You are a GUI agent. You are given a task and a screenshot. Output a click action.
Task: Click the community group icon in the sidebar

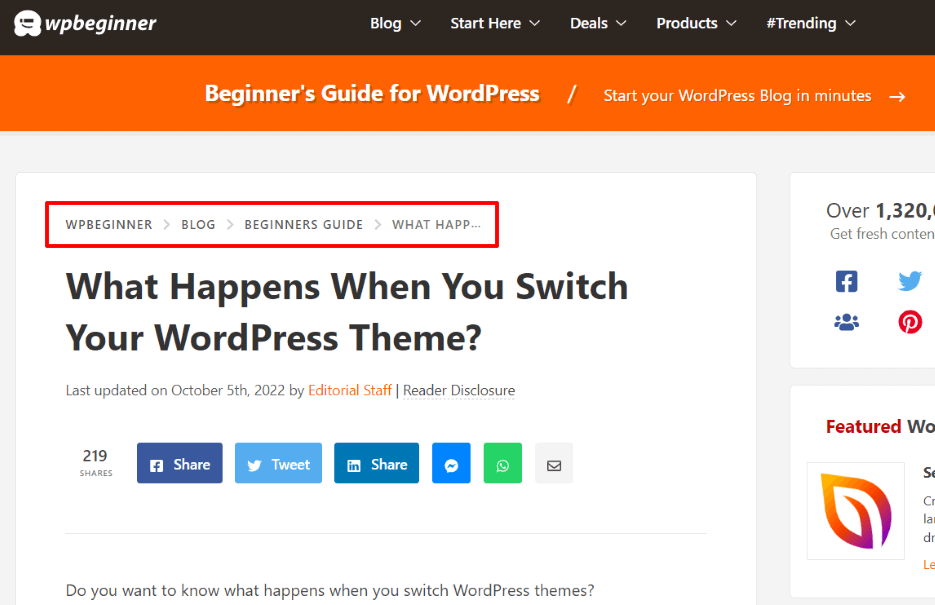[x=847, y=322]
